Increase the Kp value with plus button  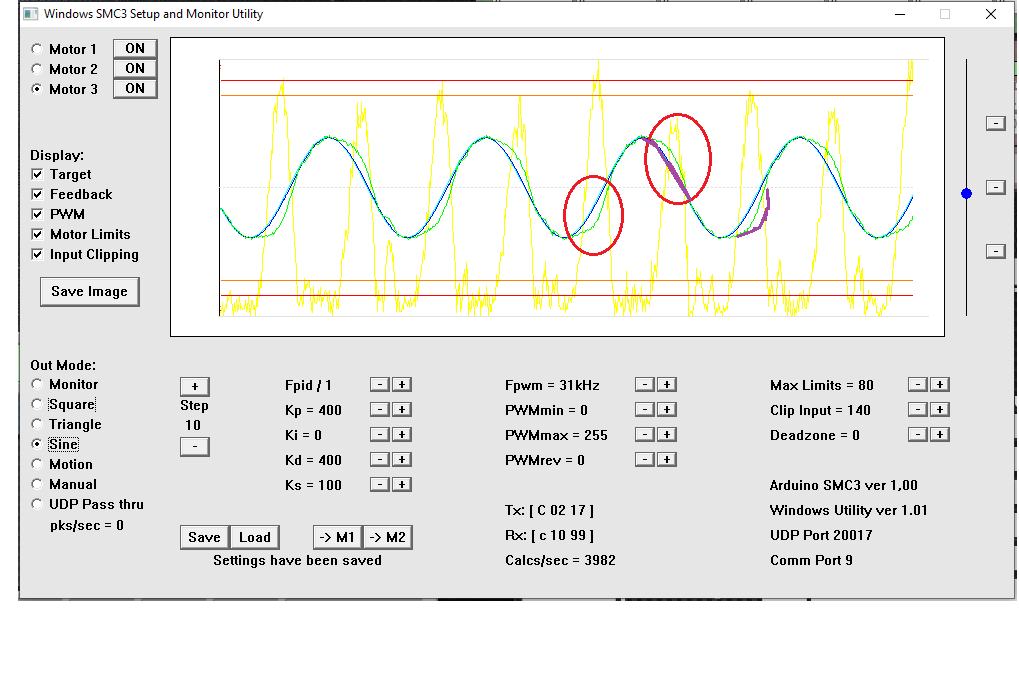tap(401, 409)
